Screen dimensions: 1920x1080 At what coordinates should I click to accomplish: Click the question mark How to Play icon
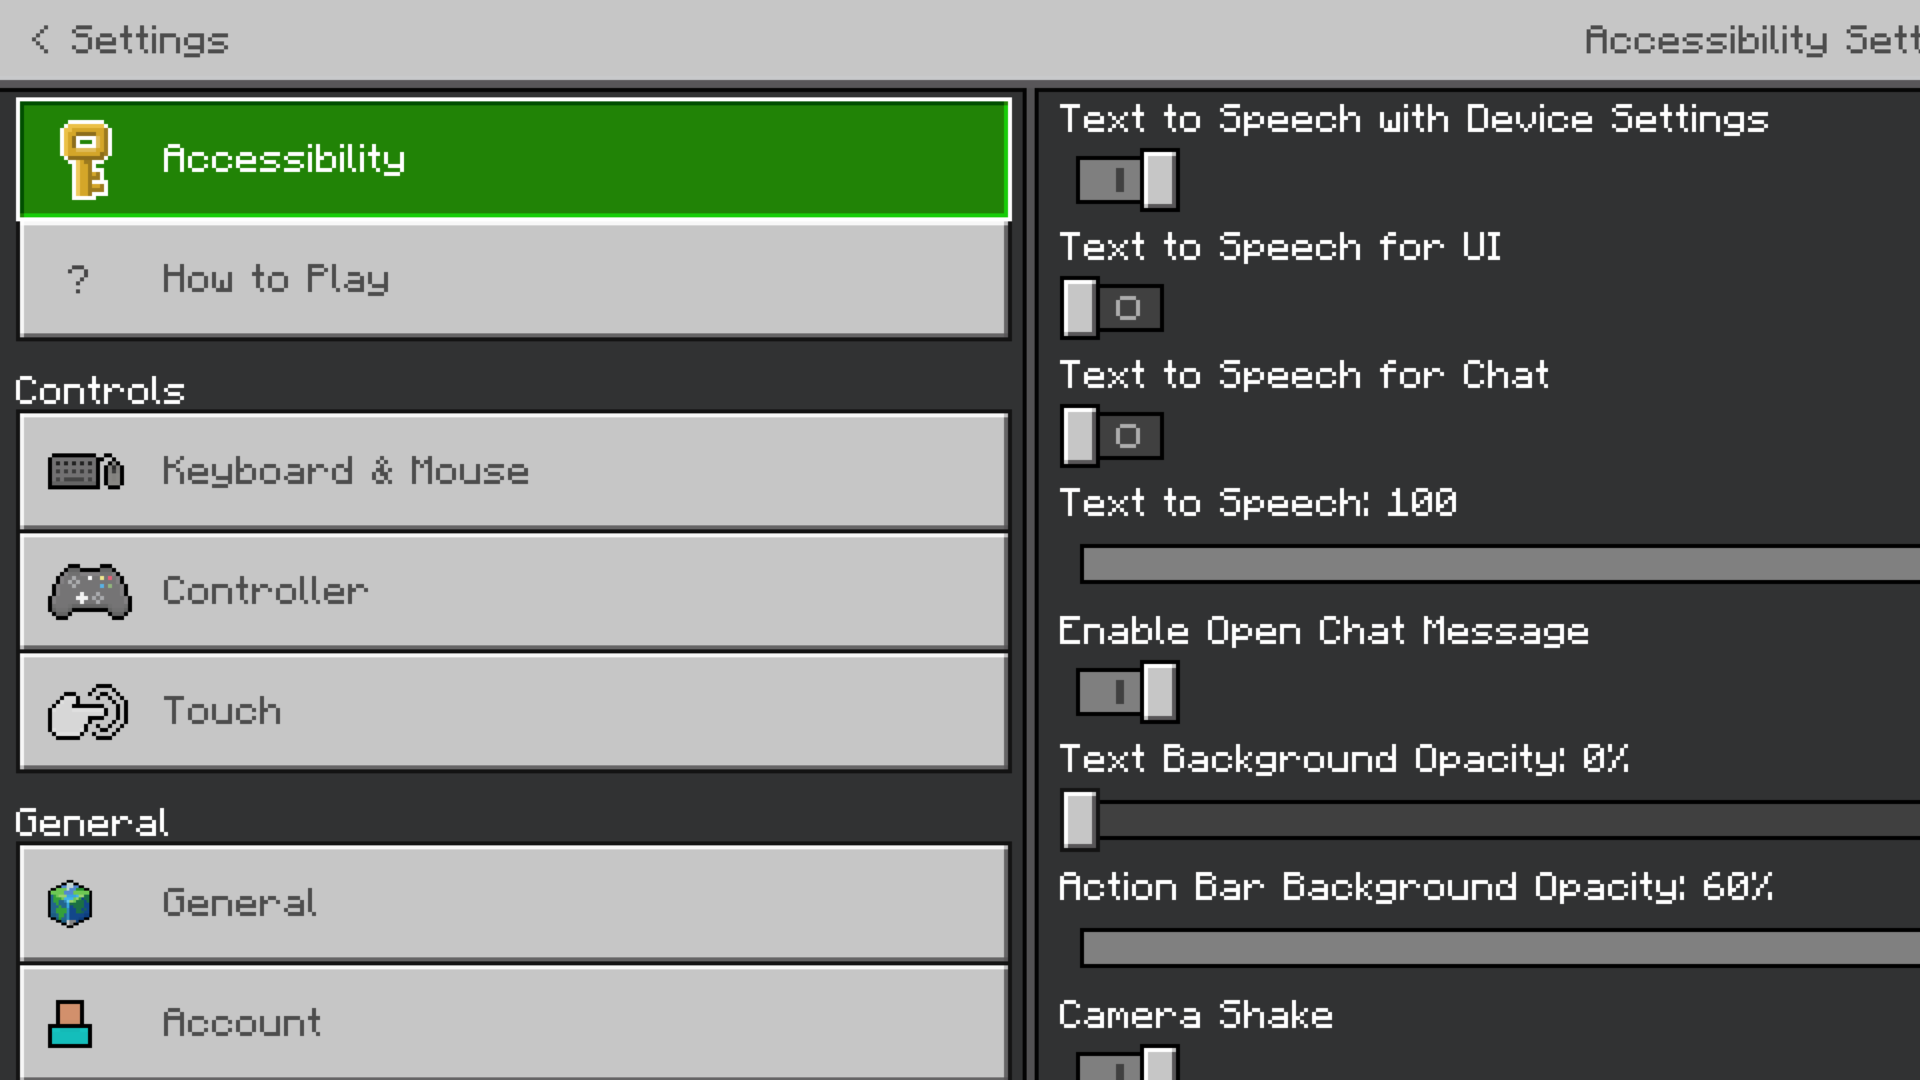(78, 279)
